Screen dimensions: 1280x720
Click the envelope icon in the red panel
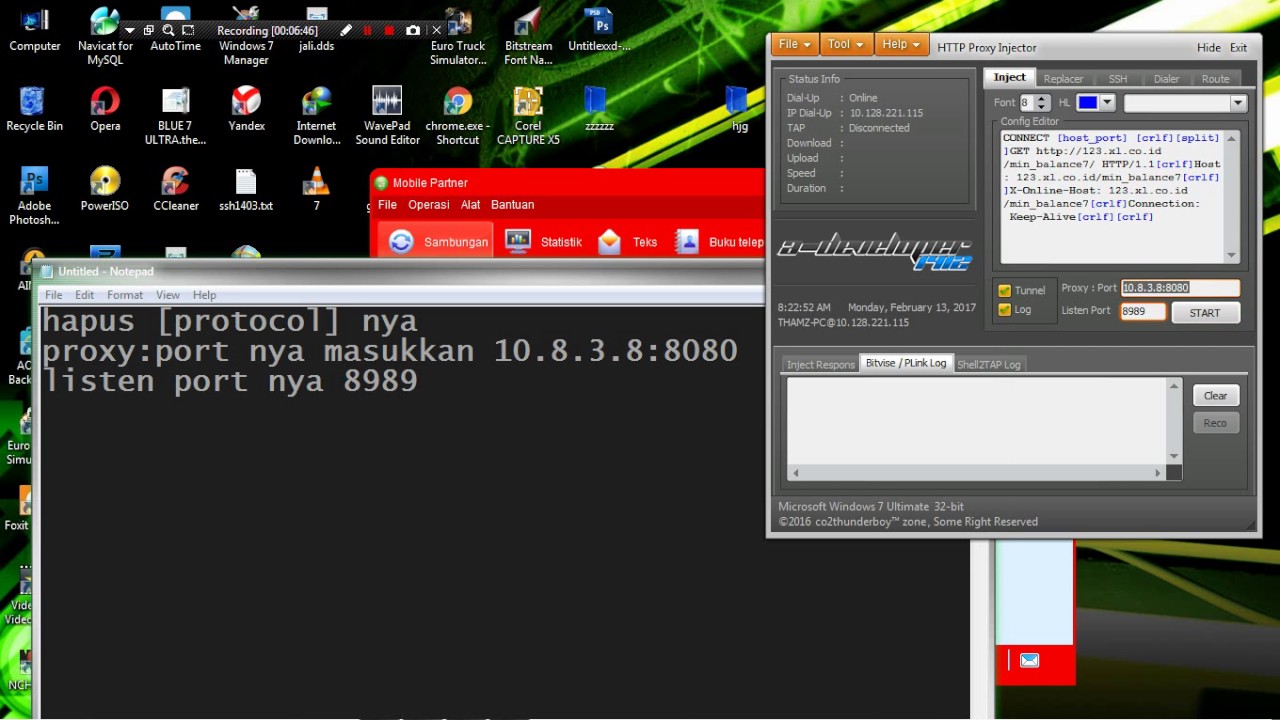coord(1029,660)
